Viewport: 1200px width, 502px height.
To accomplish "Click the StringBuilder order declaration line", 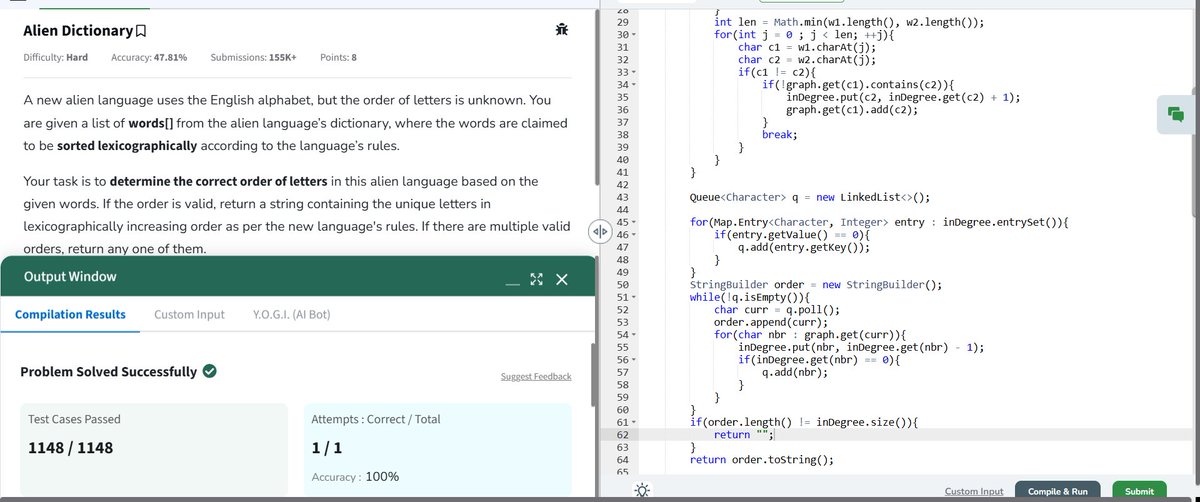I will pyautogui.click(x=816, y=285).
